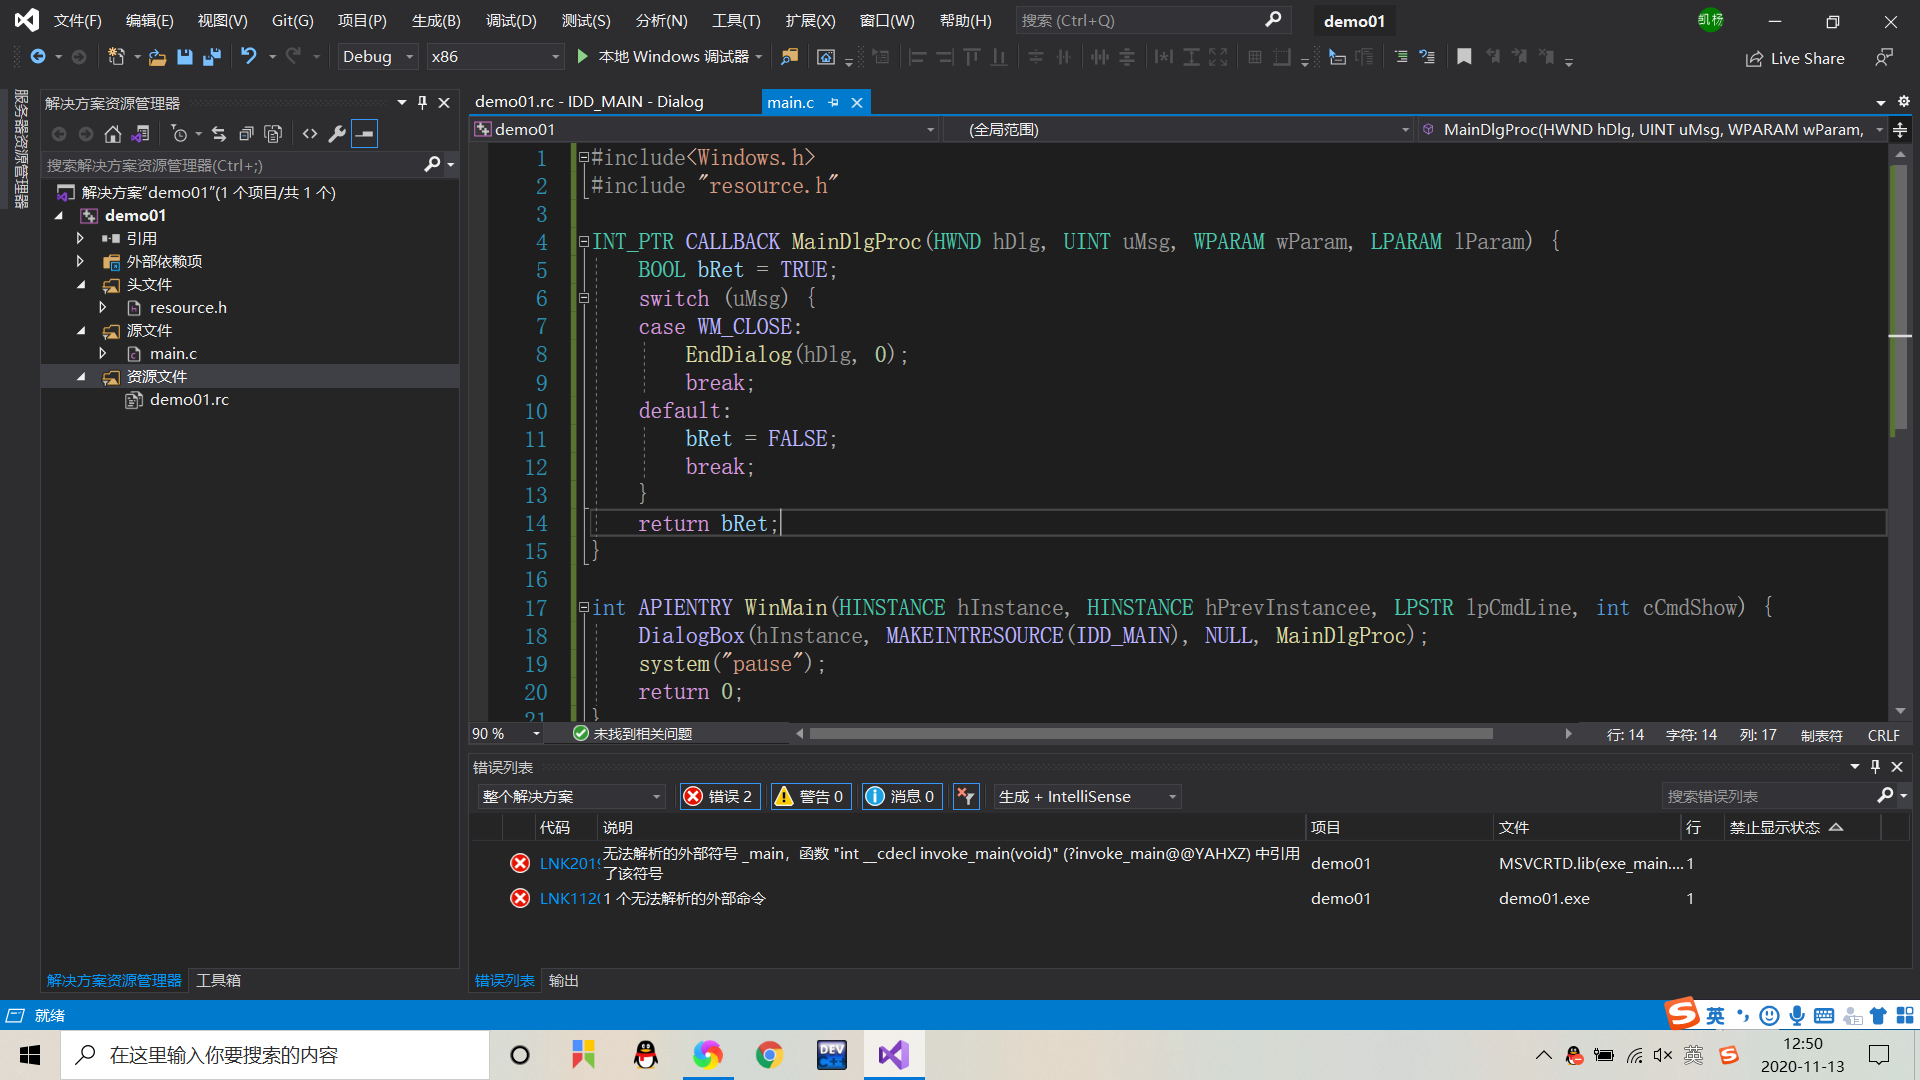1920x1080 pixels.
Task: Toggle pin on the main.c tab
Action: click(833, 102)
